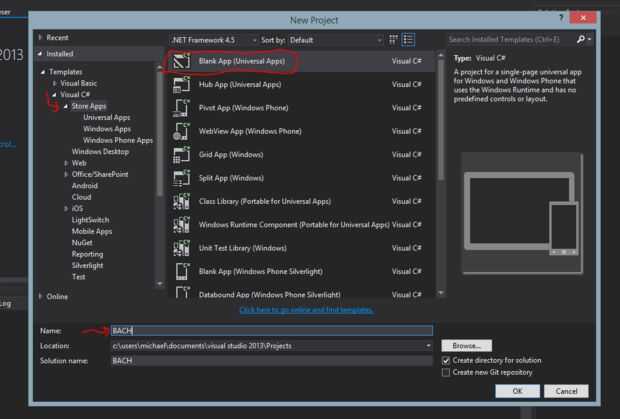Image resolution: width=620 pixels, height=419 pixels.
Task: Collapse the Templates tree node
Action: (x=43, y=72)
